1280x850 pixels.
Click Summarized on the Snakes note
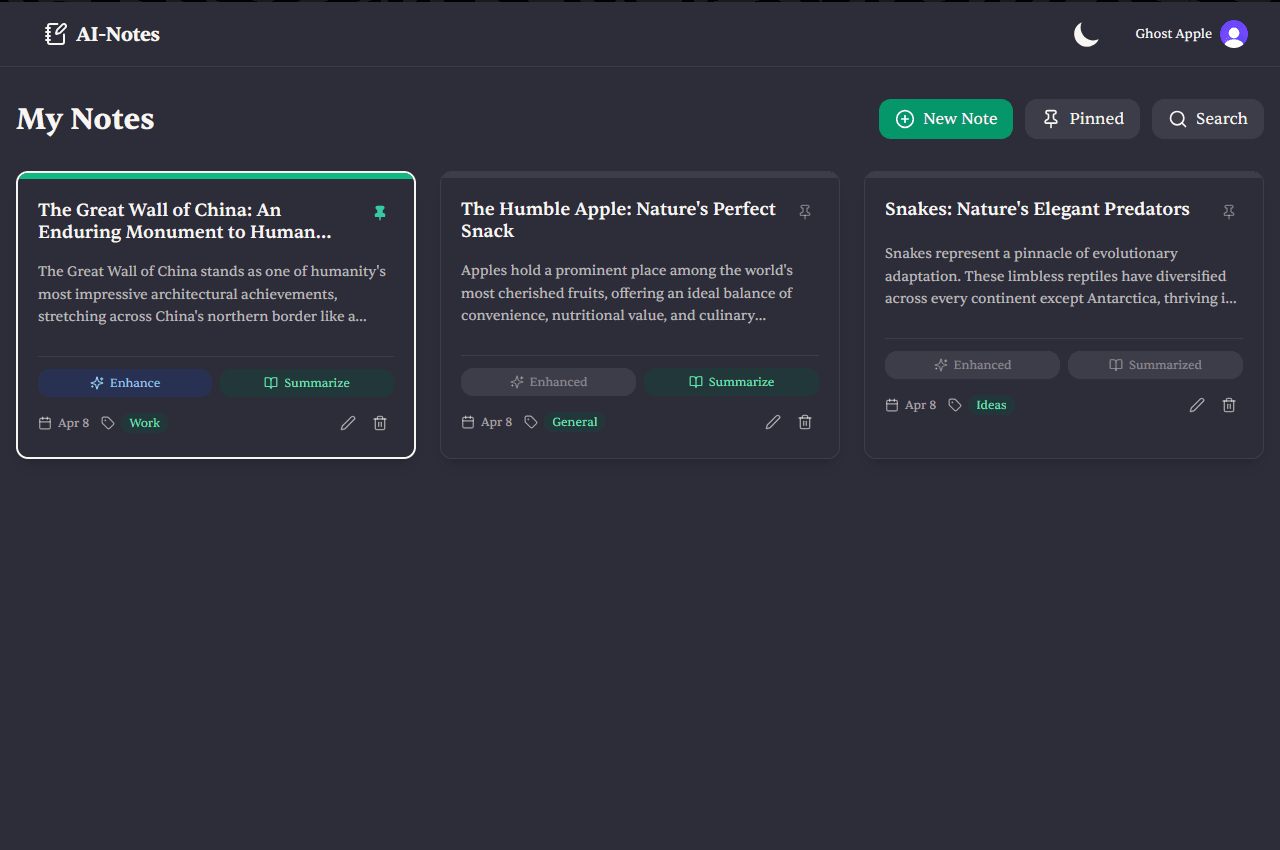[x=1155, y=365]
